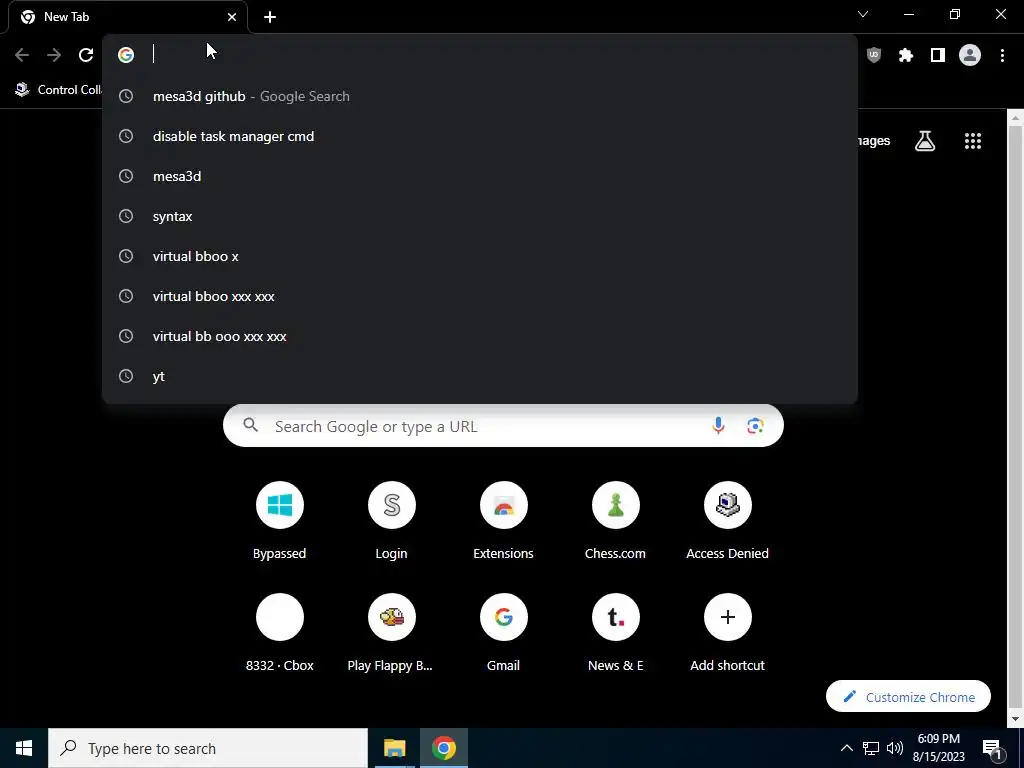Select suggestion 'virtual bboo xxx xxx'
This screenshot has height=768, width=1024.
[x=480, y=296]
